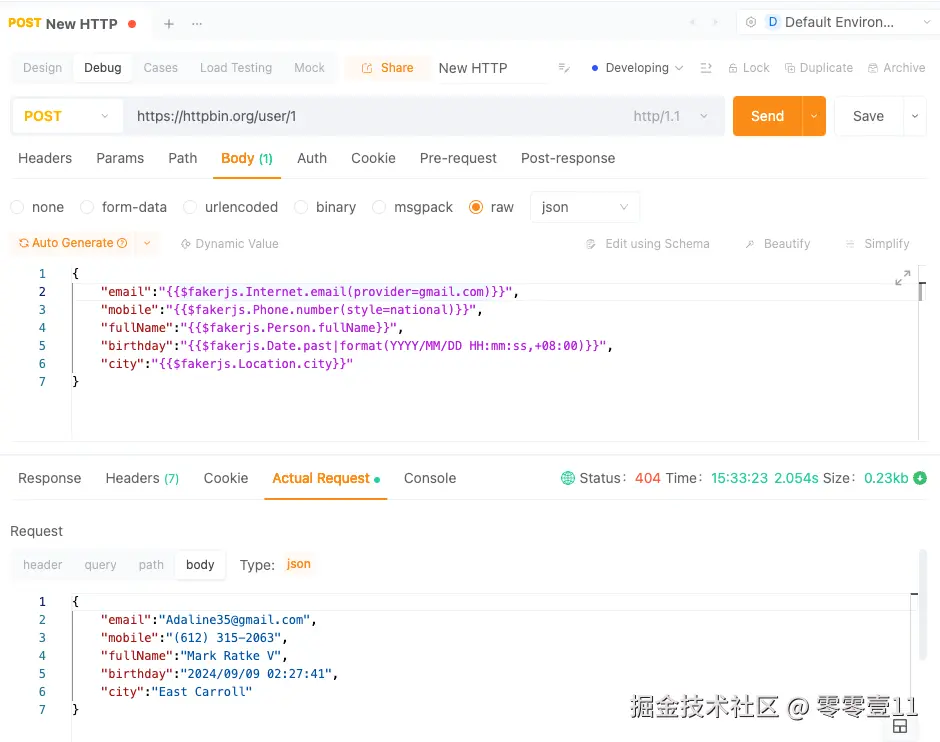The height and width of the screenshot is (742, 940).
Task: Select the binary radio button
Action: [301, 207]
